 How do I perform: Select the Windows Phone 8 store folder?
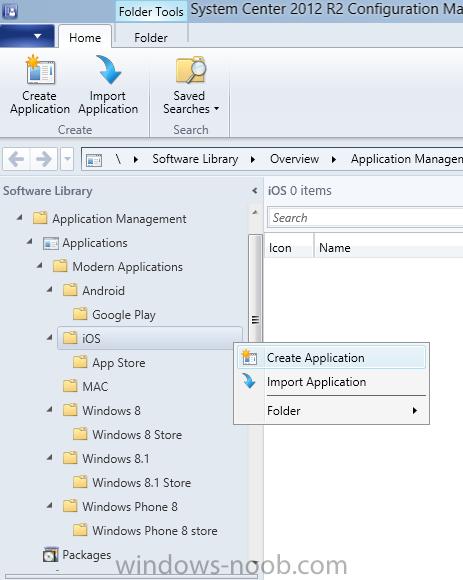pyautogui.click(x=155, y=531)
